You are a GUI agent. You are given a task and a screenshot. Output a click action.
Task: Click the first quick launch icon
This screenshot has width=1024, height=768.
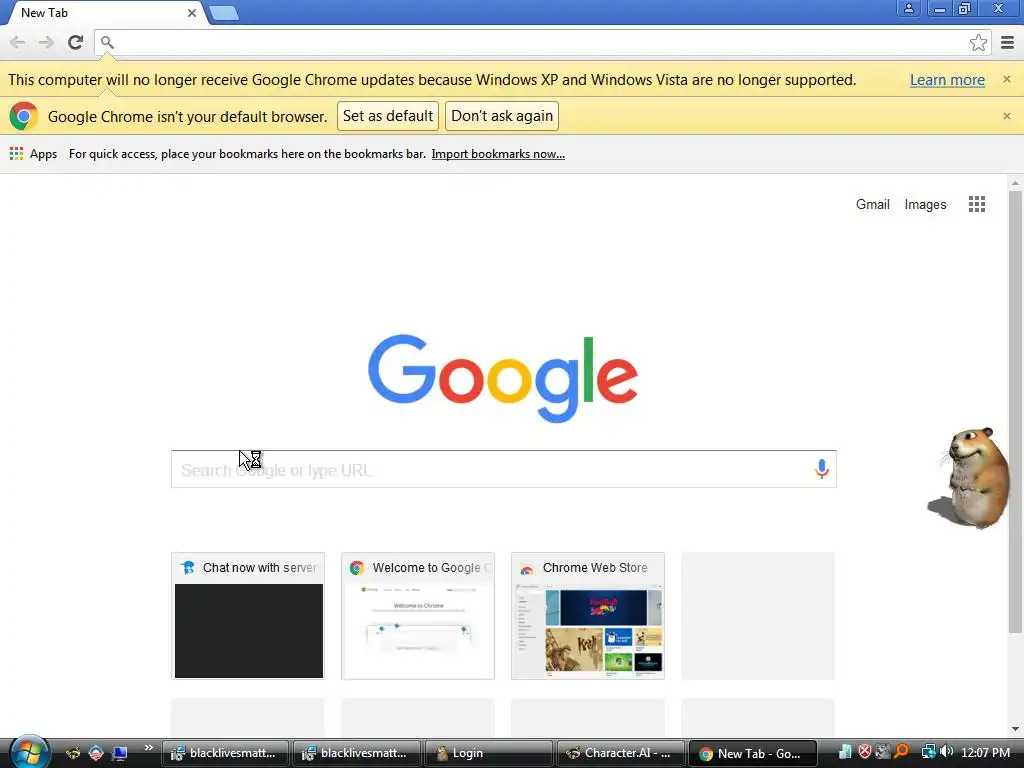click(72, 753)
